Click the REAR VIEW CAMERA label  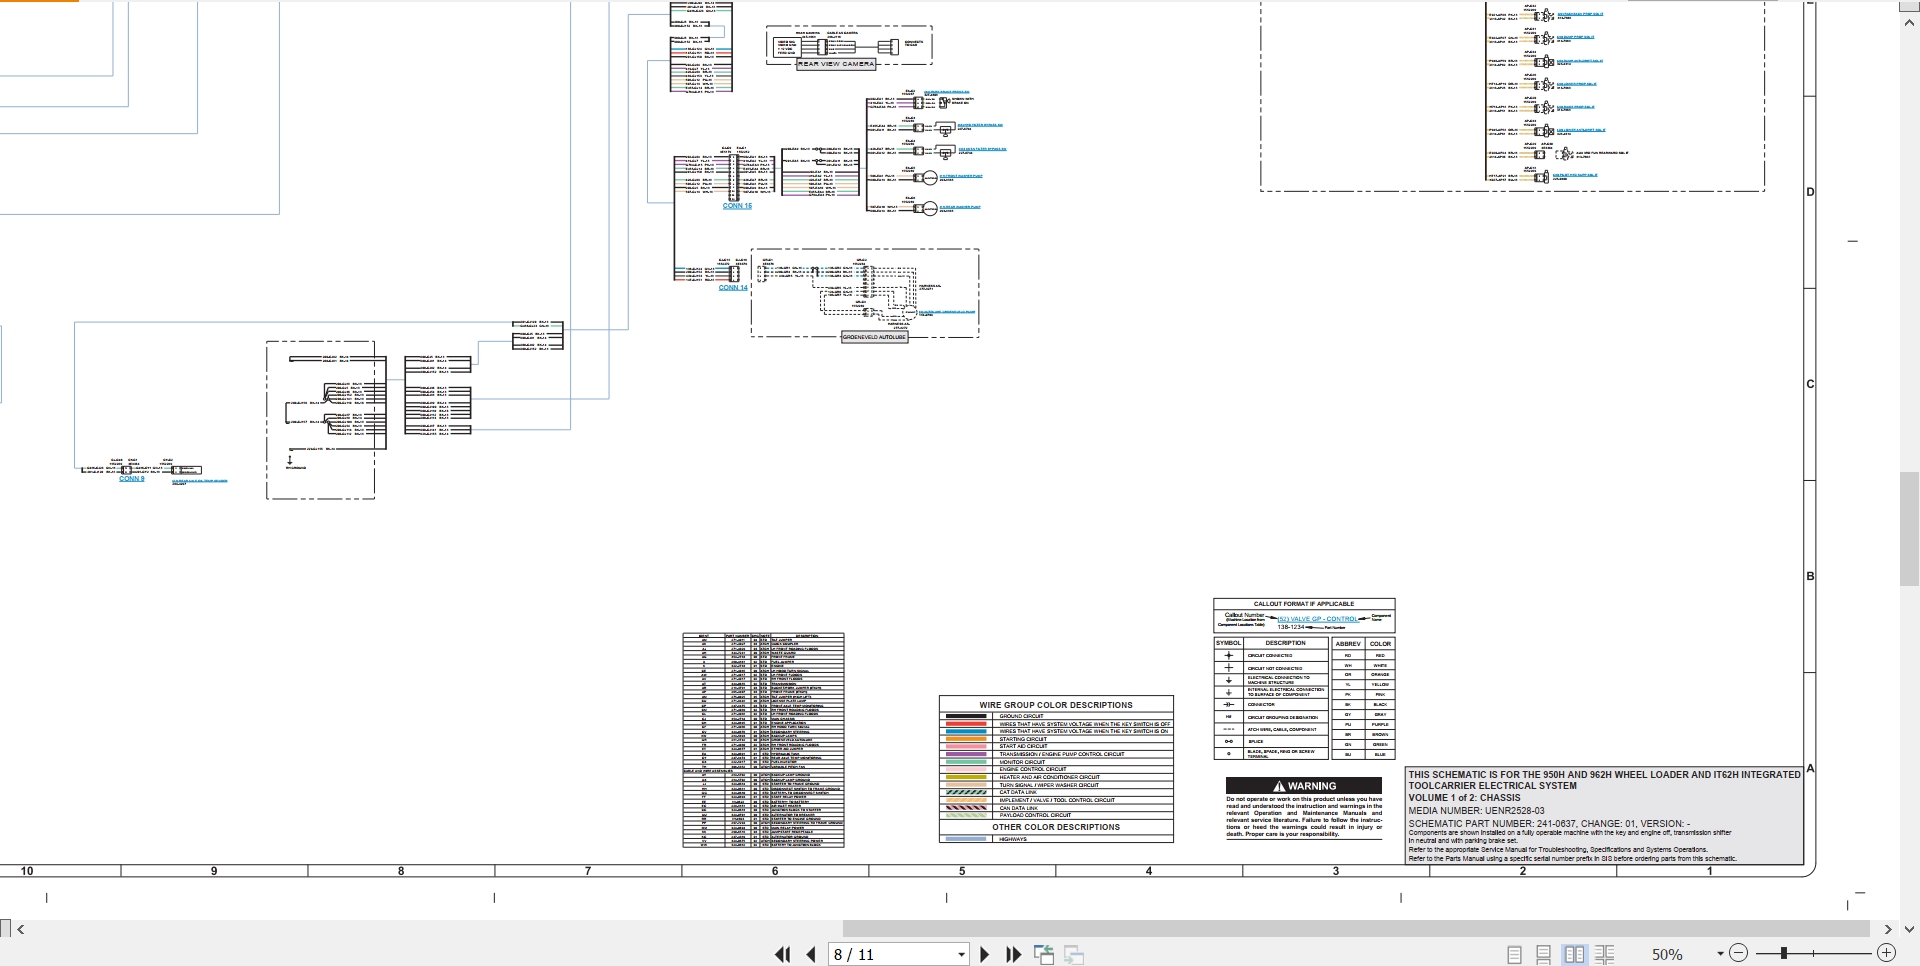(836, 64)
